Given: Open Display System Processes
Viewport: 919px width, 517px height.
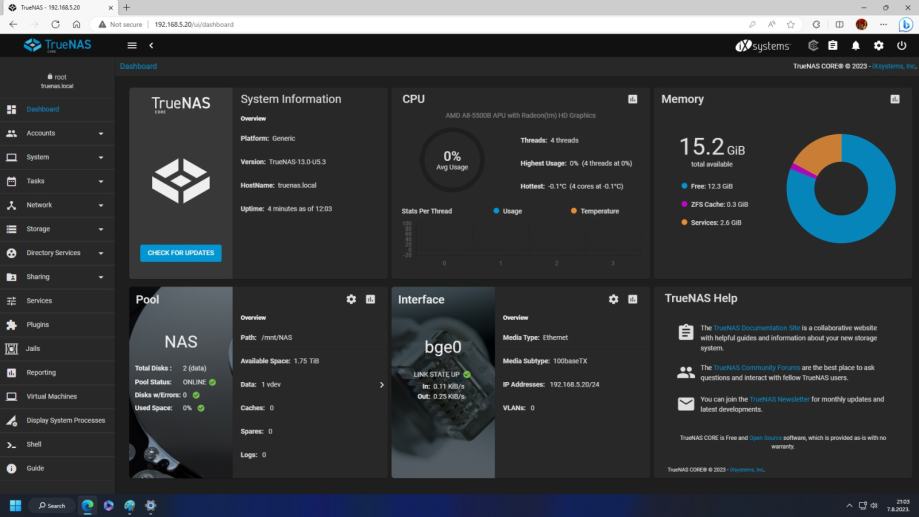Looking at the screenshot, I should pyautogui.click(x=57, y=420).
